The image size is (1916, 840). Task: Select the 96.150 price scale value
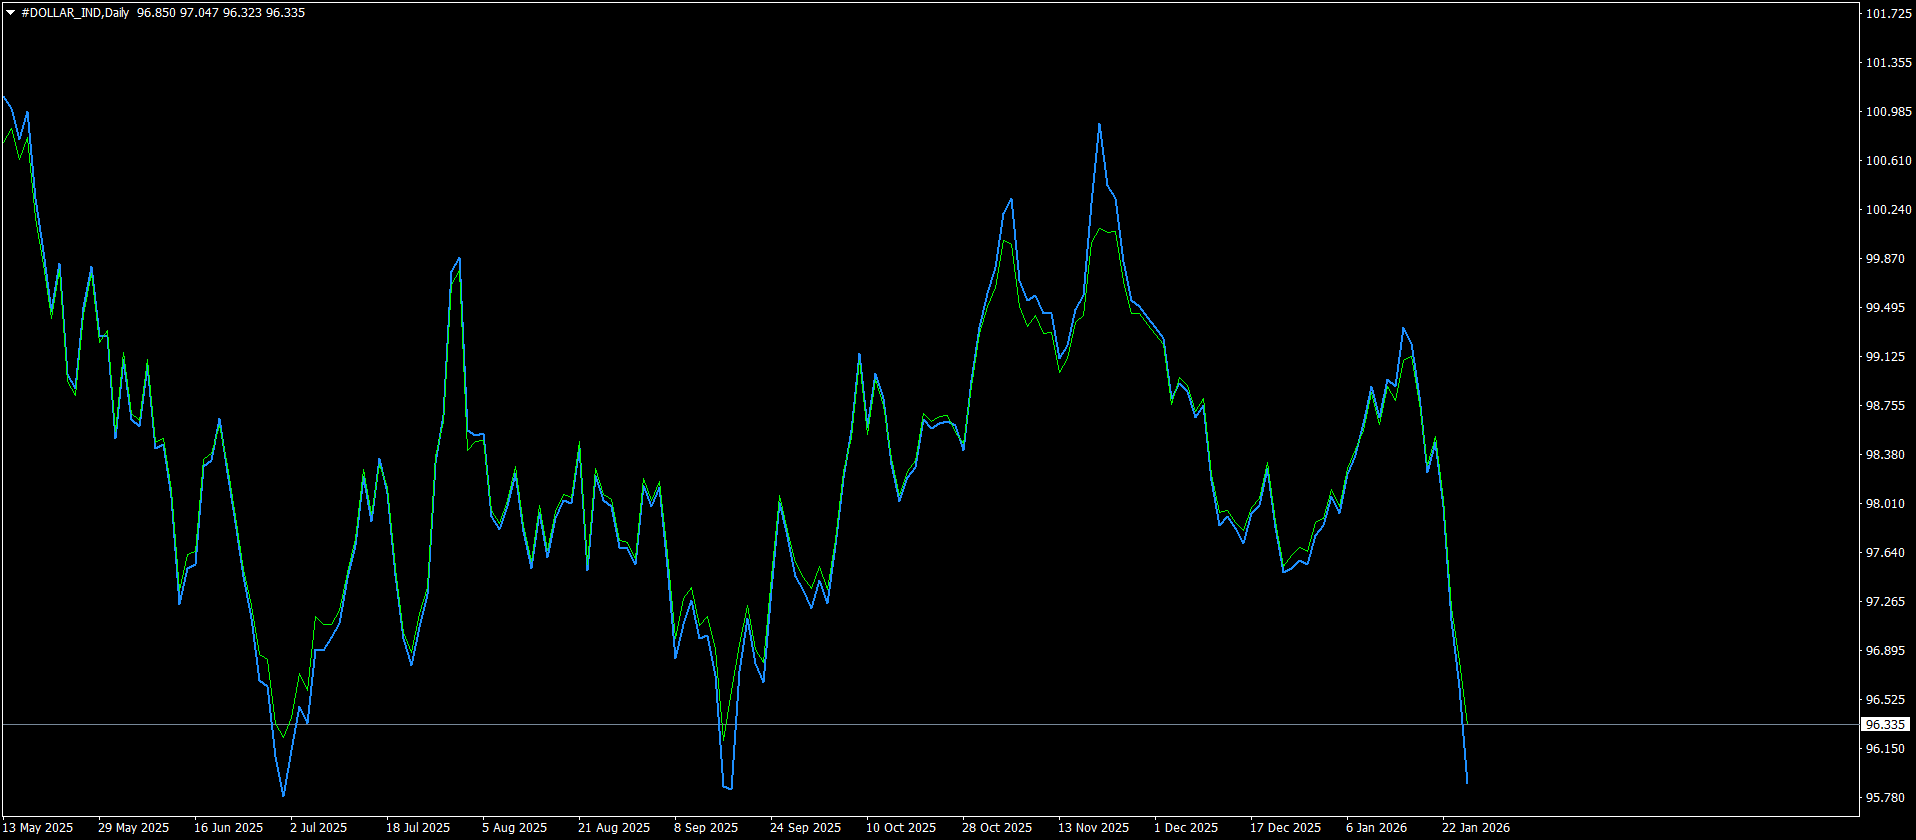1885,748
